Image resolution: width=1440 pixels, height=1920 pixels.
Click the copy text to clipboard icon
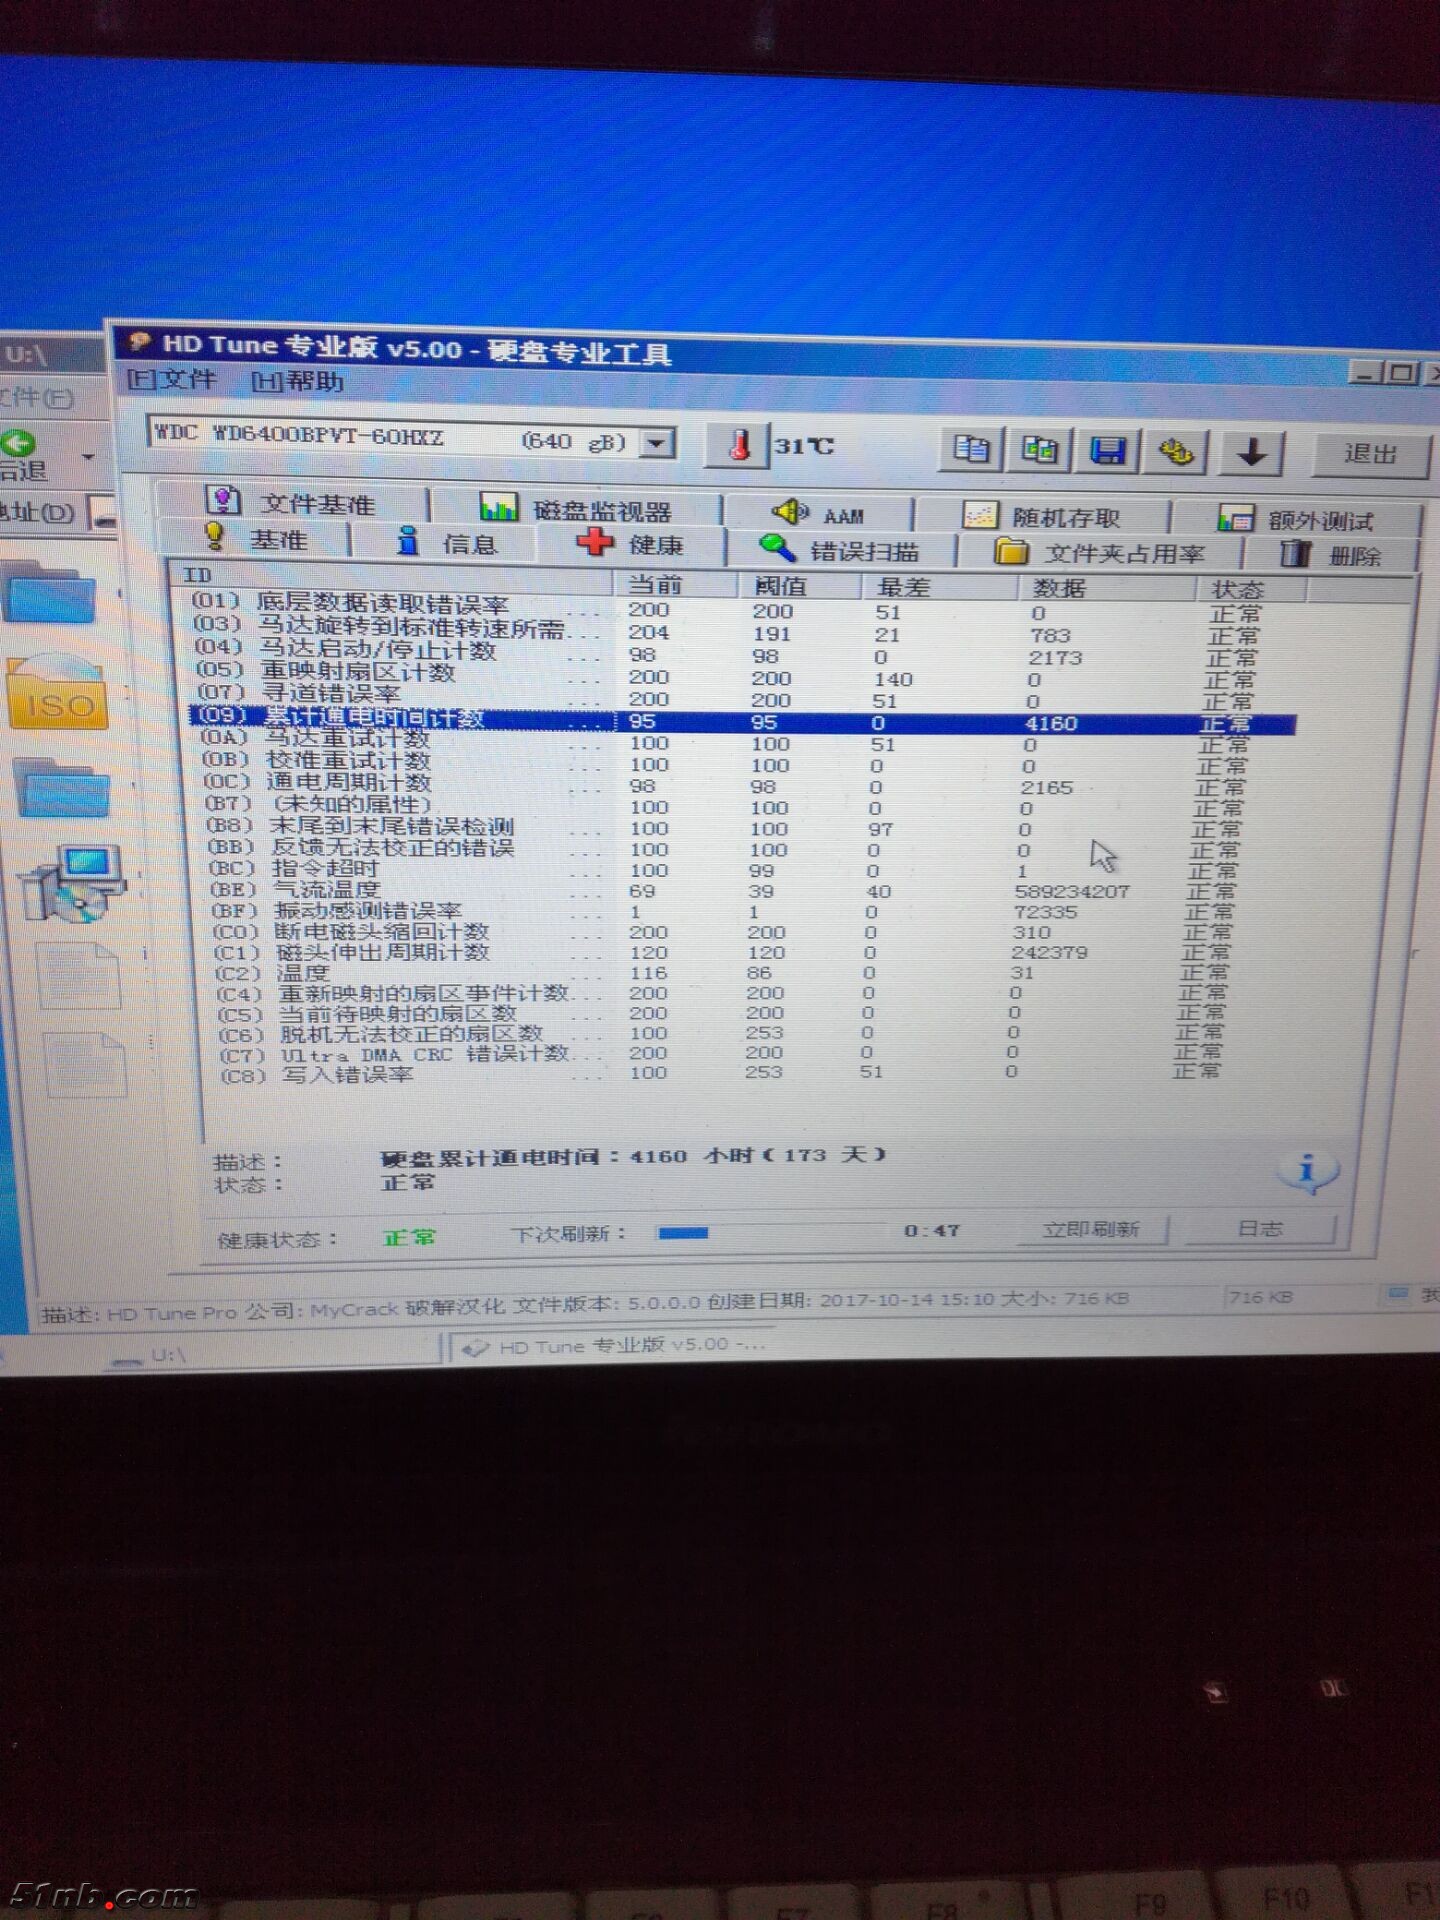click(x=969, y=451)
